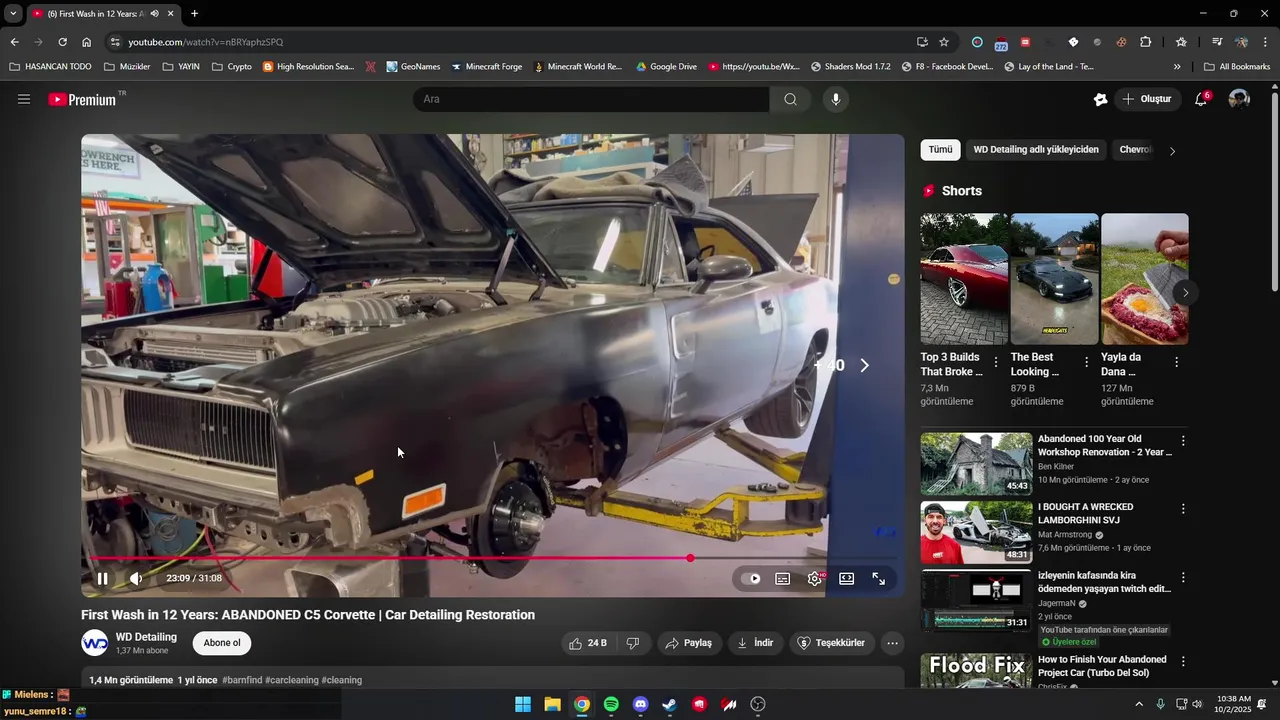Open Chrome media controls music-note icon
Image resolution: width=1280 pixels, height=720 pixels.
pyautogui.click(x=1217, y=42)
